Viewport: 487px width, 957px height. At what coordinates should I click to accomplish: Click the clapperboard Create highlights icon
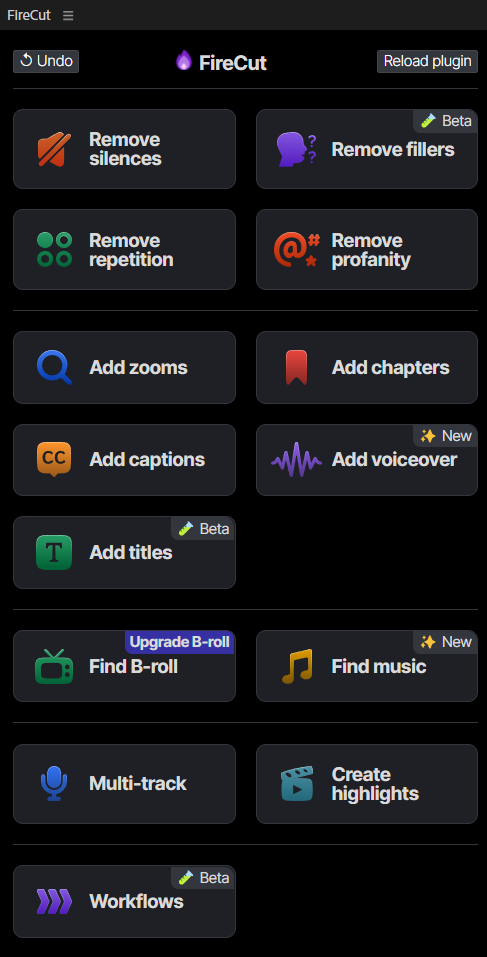[x=297, y=784]
